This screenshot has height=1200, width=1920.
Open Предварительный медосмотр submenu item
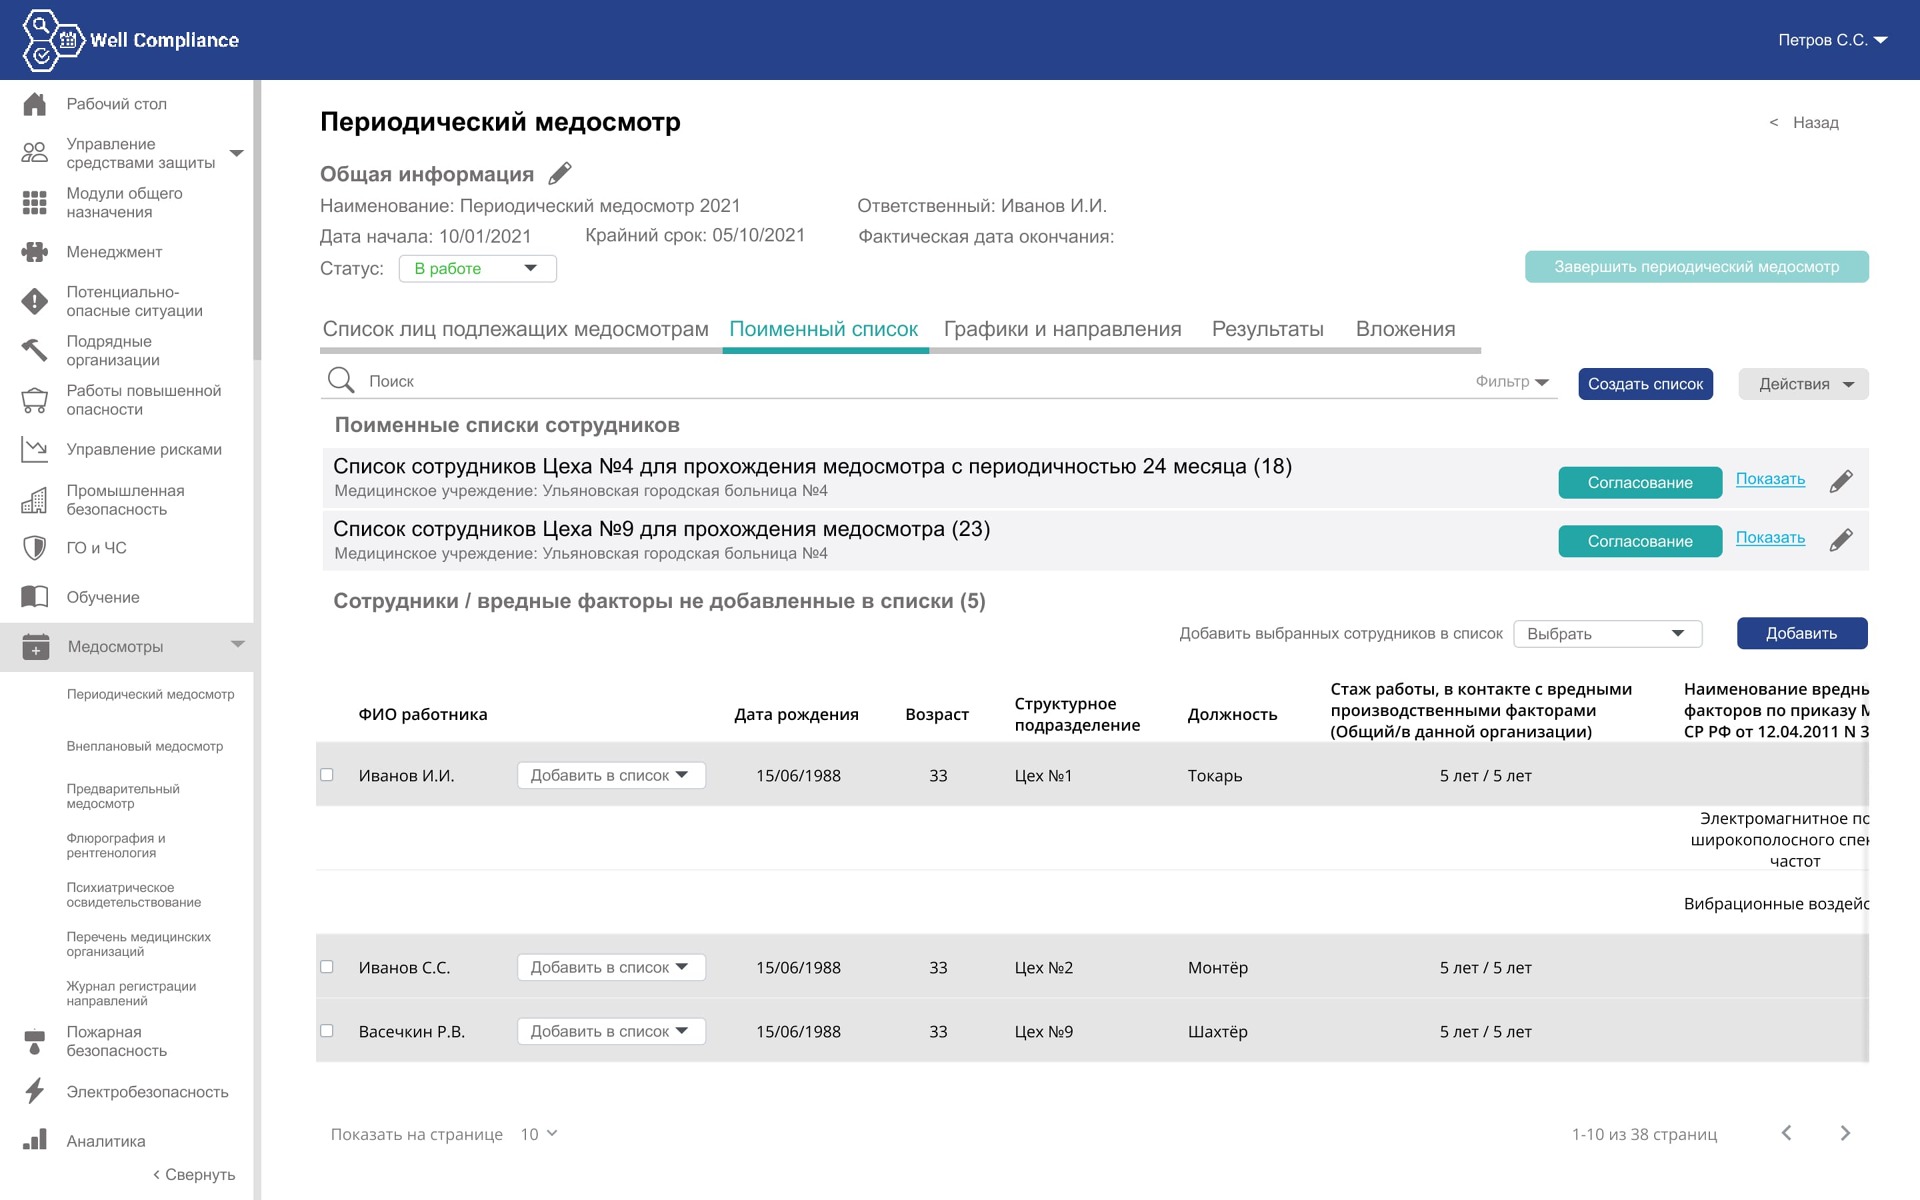(123, 796)
